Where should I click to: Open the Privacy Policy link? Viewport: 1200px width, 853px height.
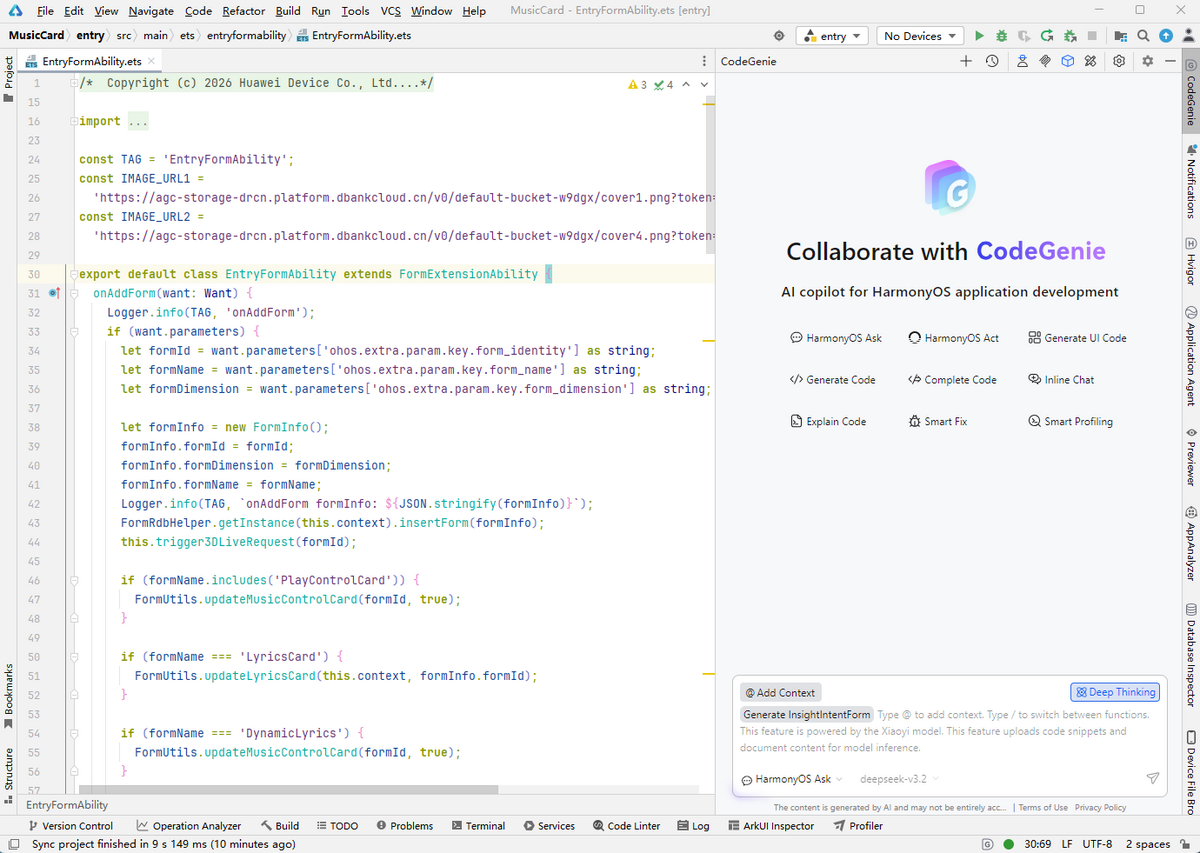point(1100,807)
